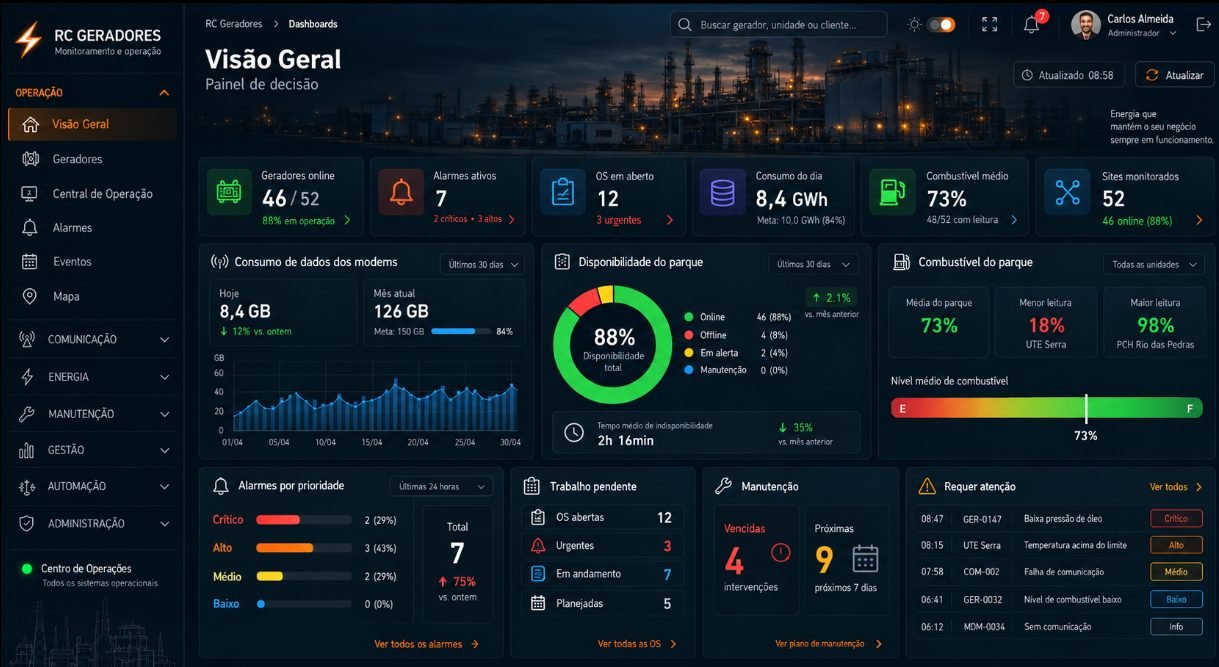Click the Crítico red priority bar
The height and width of the screenshot is (667, 1219).
tap(278, 520)
